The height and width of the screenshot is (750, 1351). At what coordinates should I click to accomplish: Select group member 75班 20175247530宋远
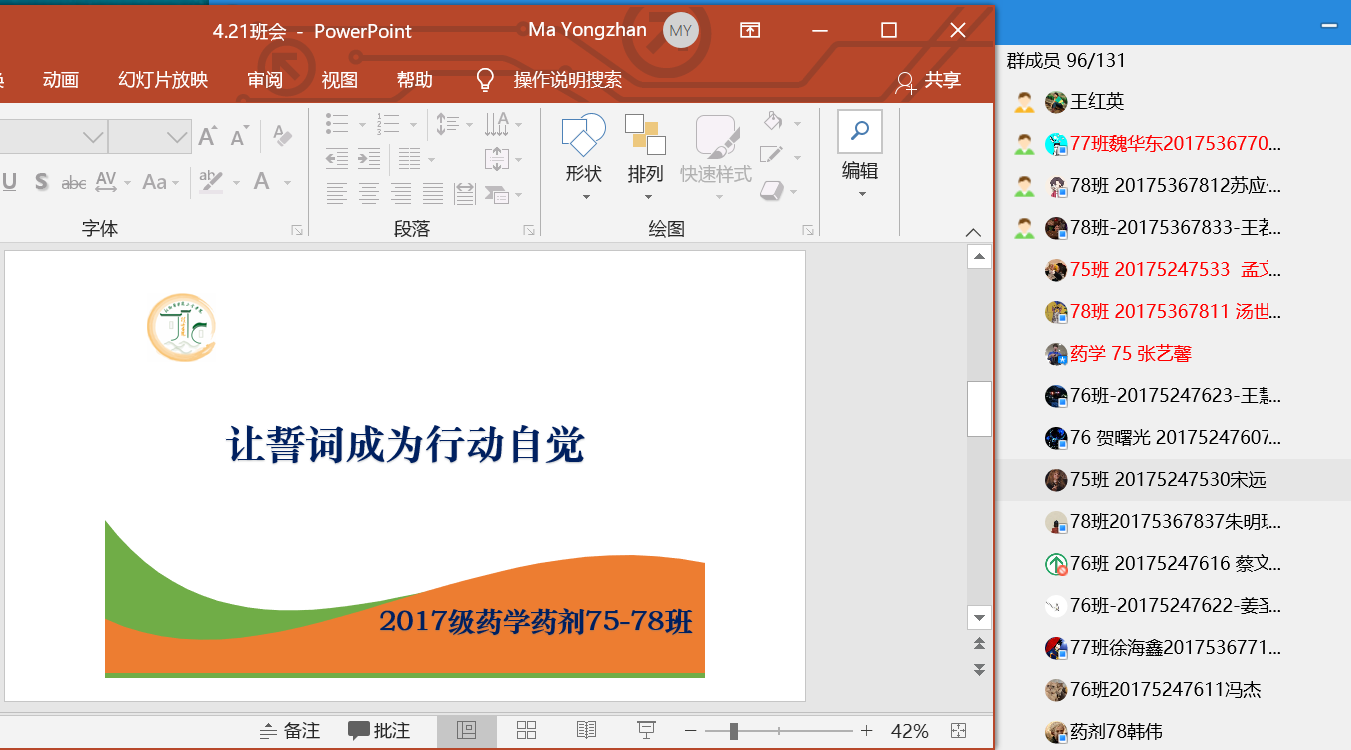[x=1168, y=480]
